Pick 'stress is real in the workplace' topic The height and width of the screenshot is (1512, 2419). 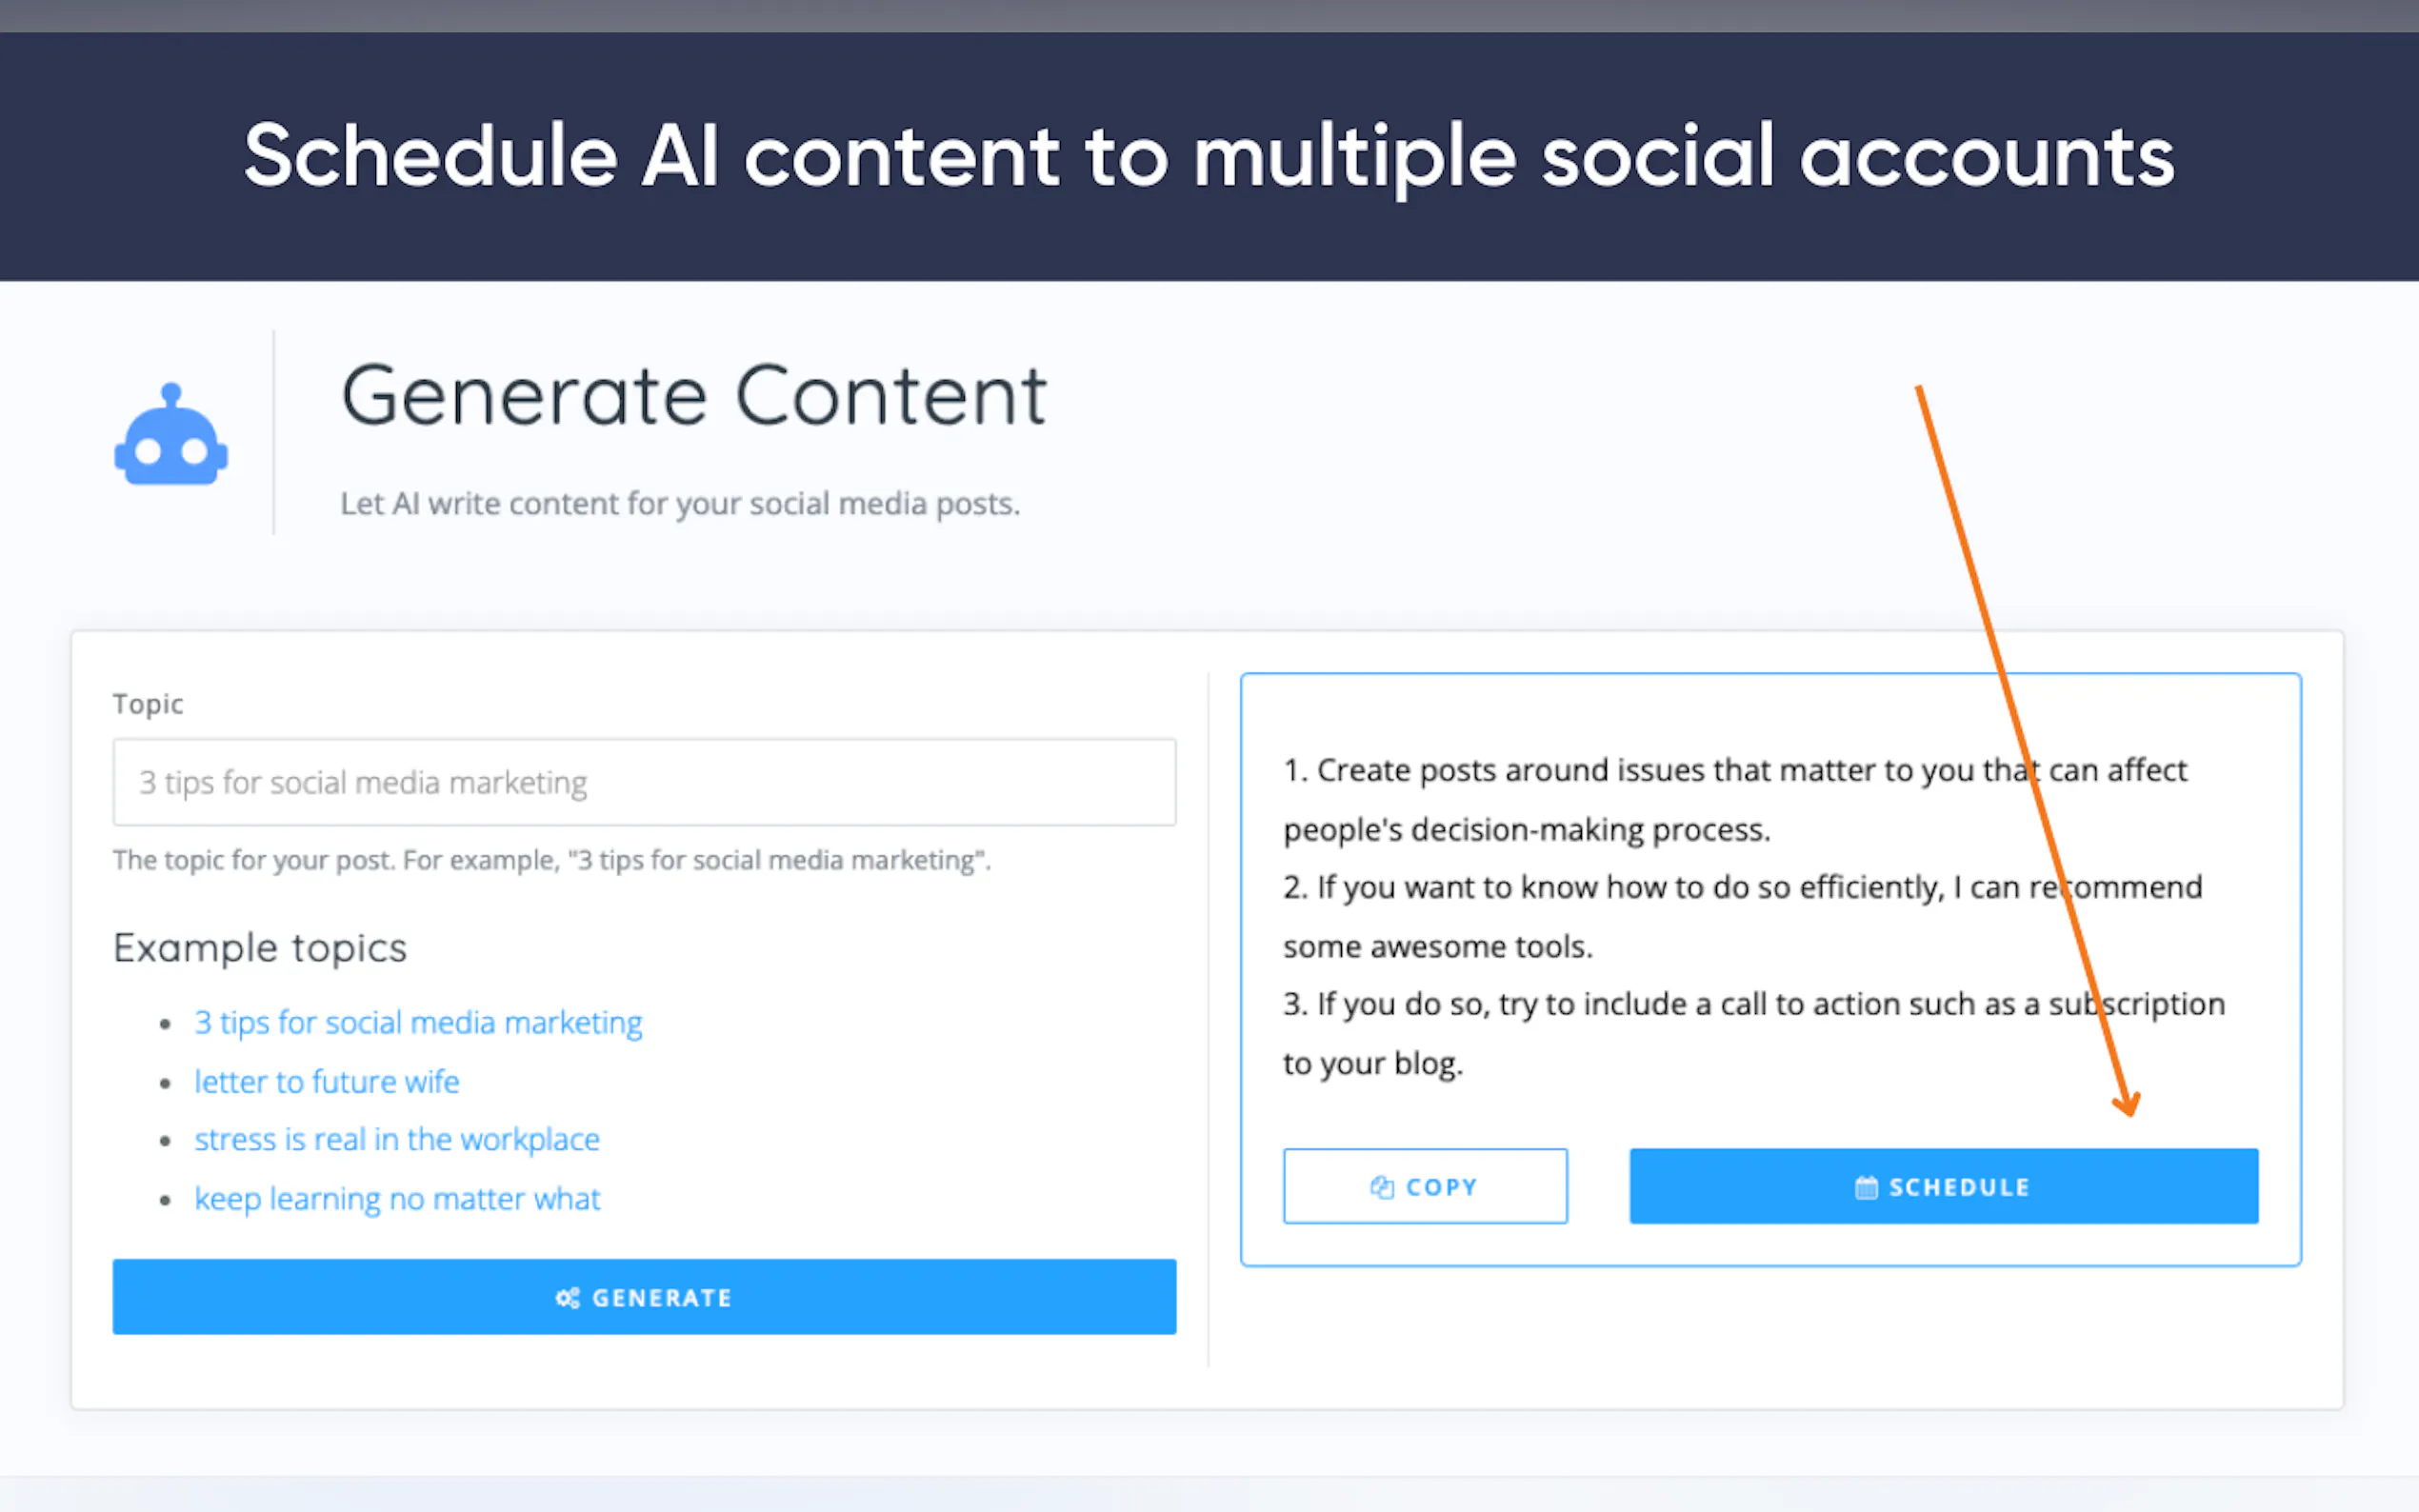397,1139
